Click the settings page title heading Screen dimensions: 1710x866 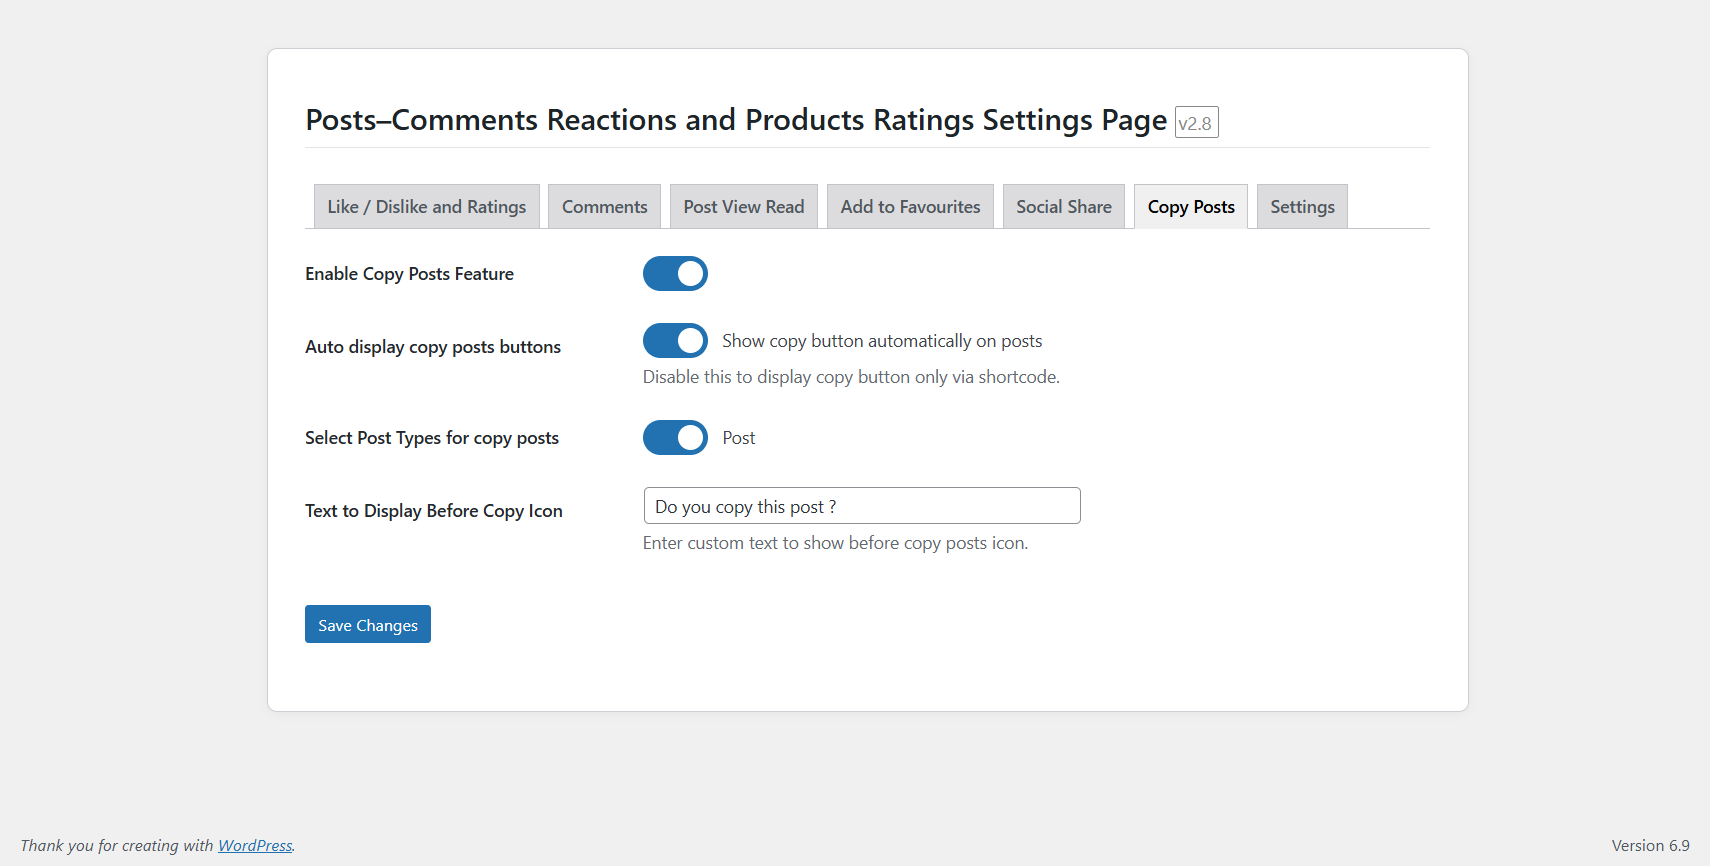pos(736,120)
